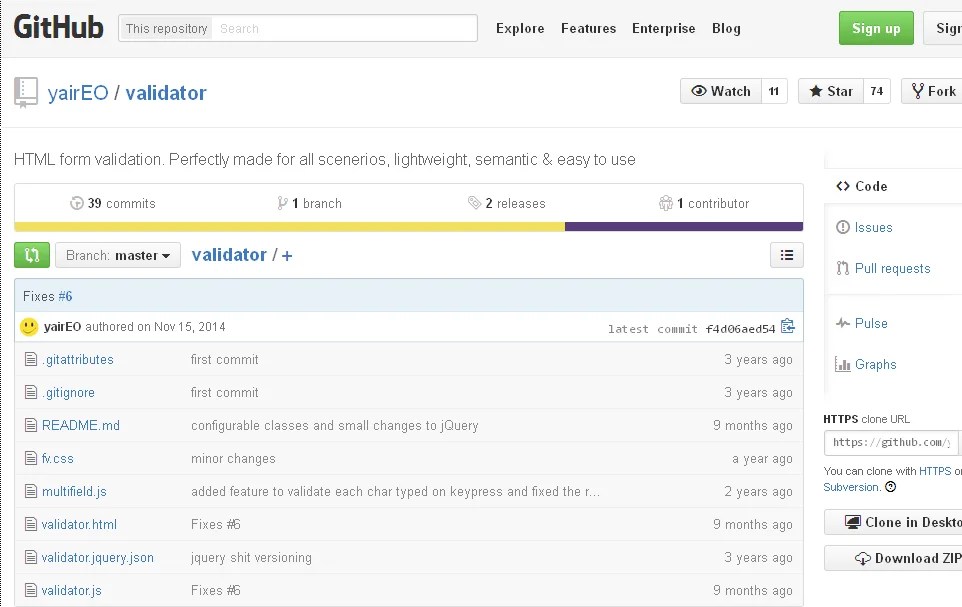Viewport: 962px width, 607px height.
Task: Star the validator repository
Action: [831, 91]
